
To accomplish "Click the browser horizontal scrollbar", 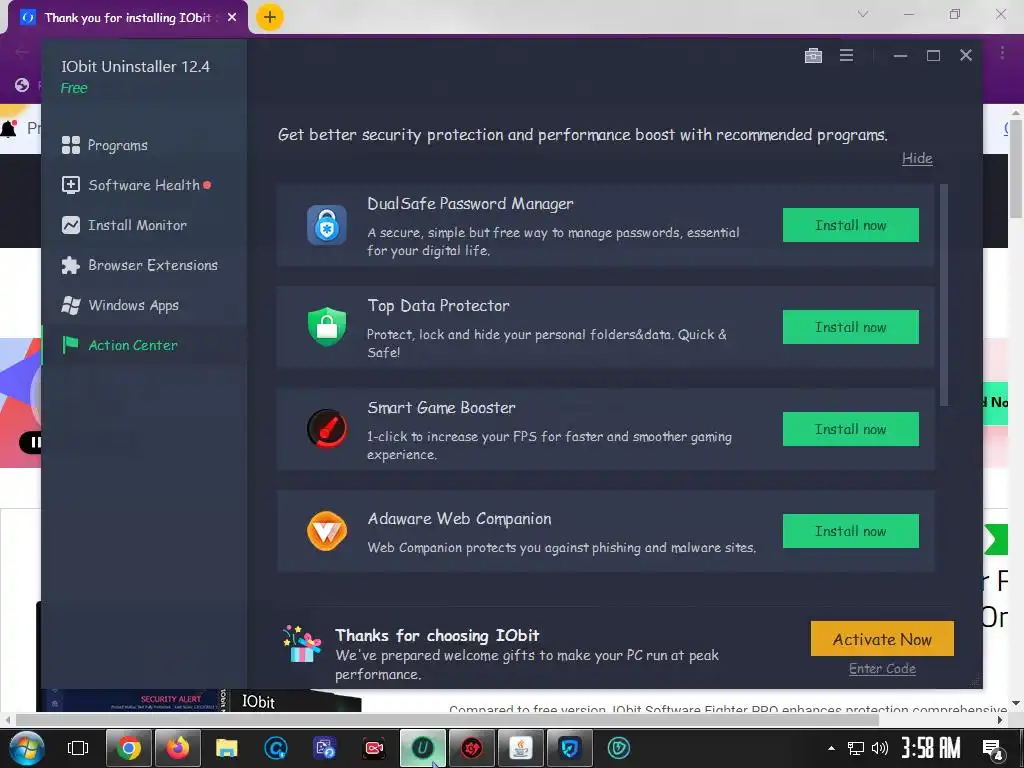I will [447, 720].
